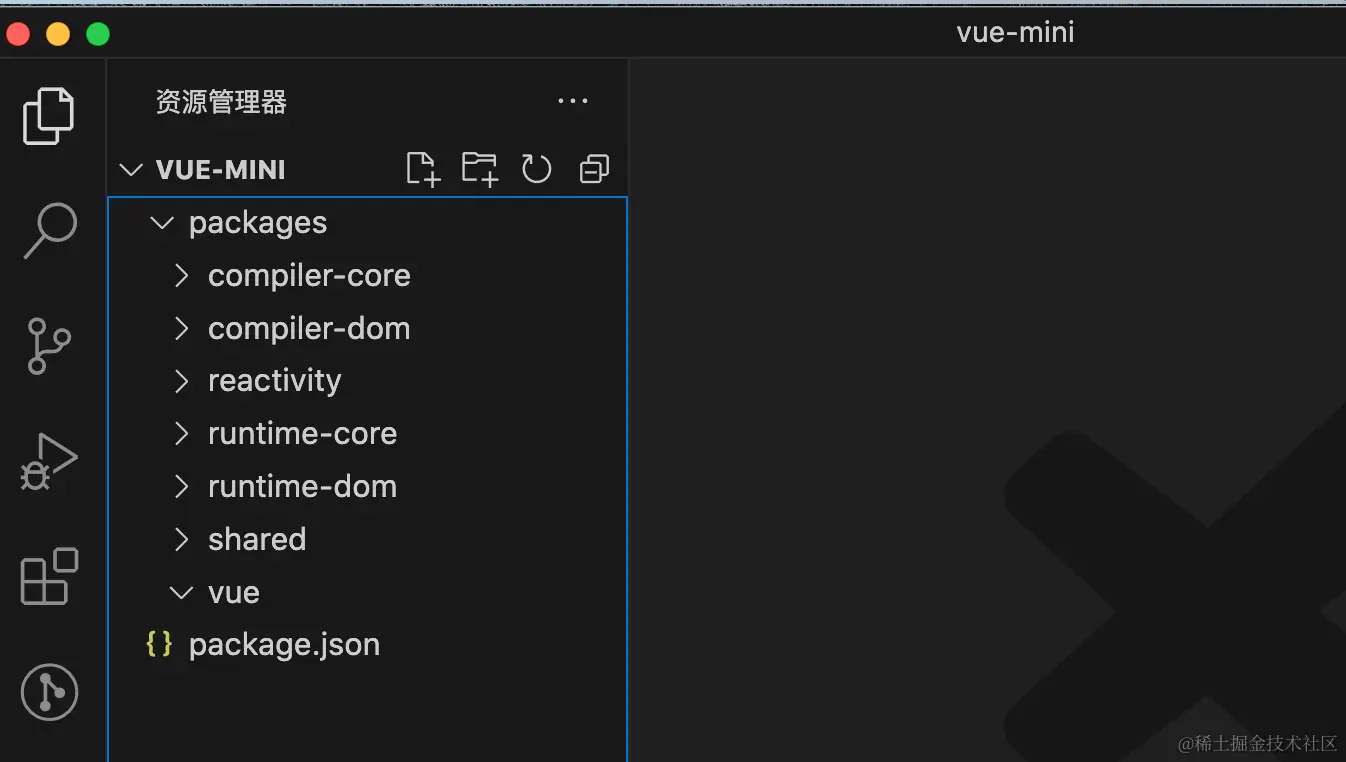The width and height of the screenshot is (1346, 762).
Task: Expand the shared folder chevron
Action: [181, 540]
